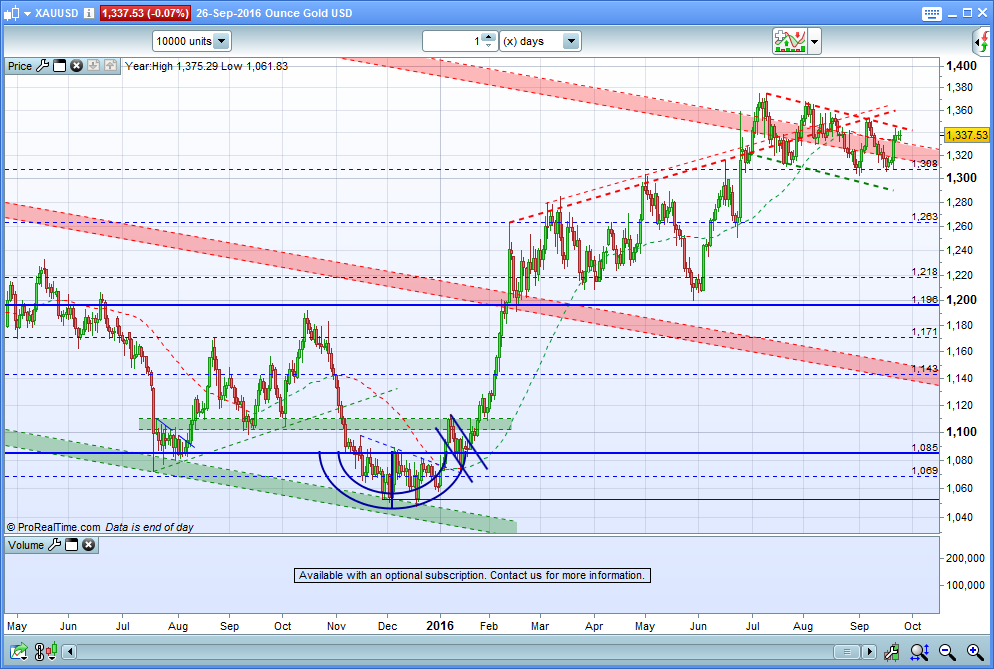Click the share chart icon bottom-left

(18, 651)
